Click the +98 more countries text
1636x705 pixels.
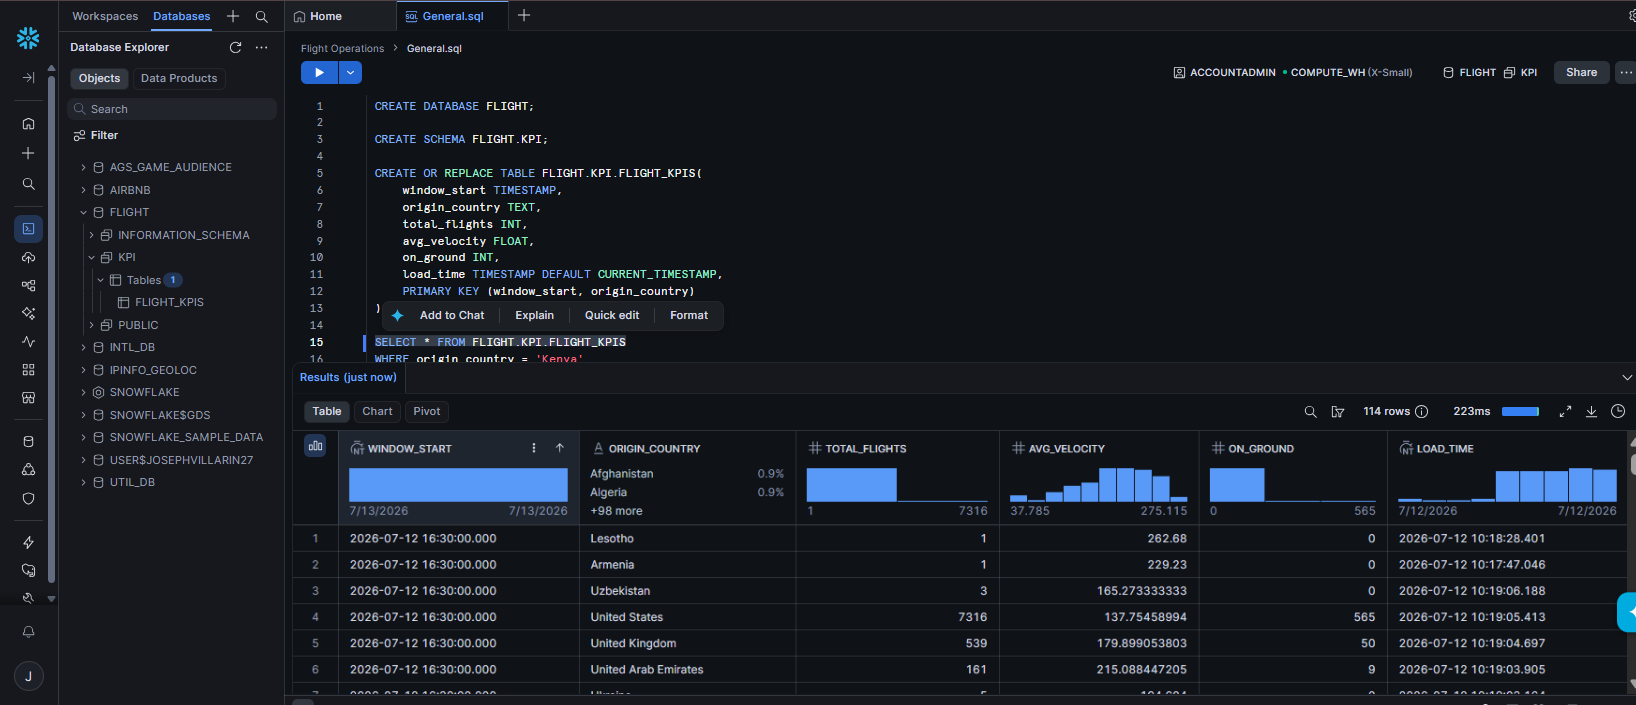(x=616, y=511)
